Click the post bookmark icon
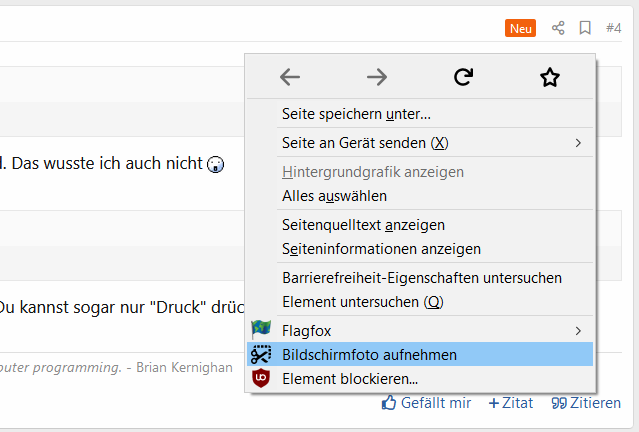The width and height of the screenshot is (639, 432). (586, 28)
